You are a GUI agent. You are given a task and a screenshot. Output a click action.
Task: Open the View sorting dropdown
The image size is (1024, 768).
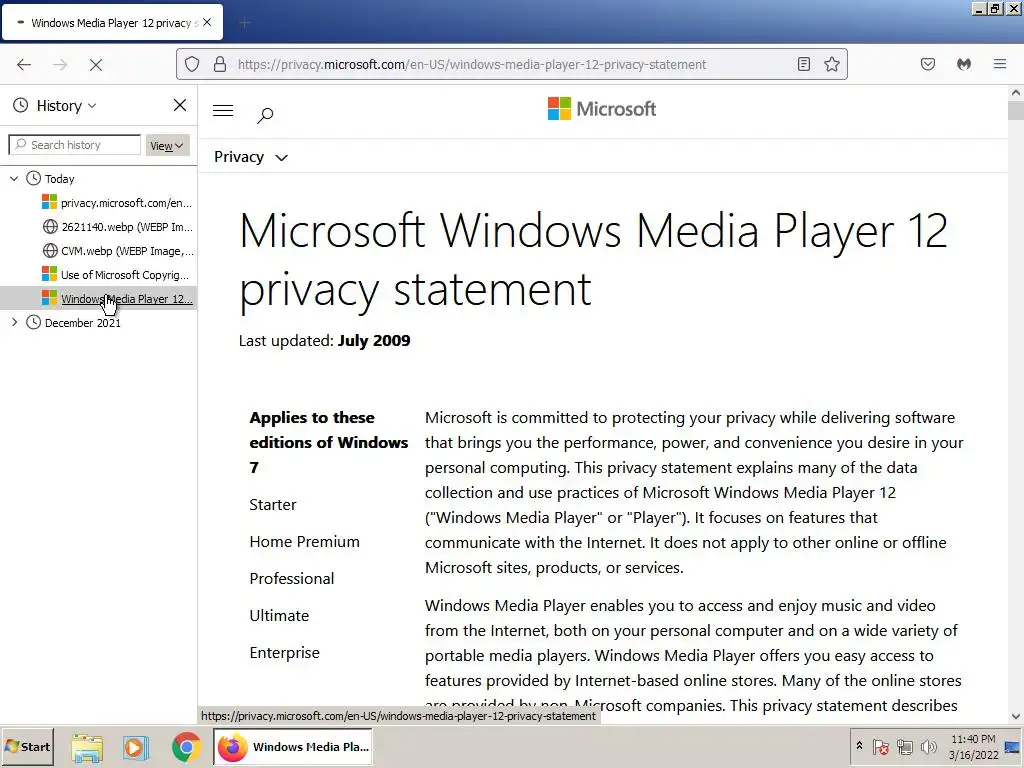[x=167, y=146]
